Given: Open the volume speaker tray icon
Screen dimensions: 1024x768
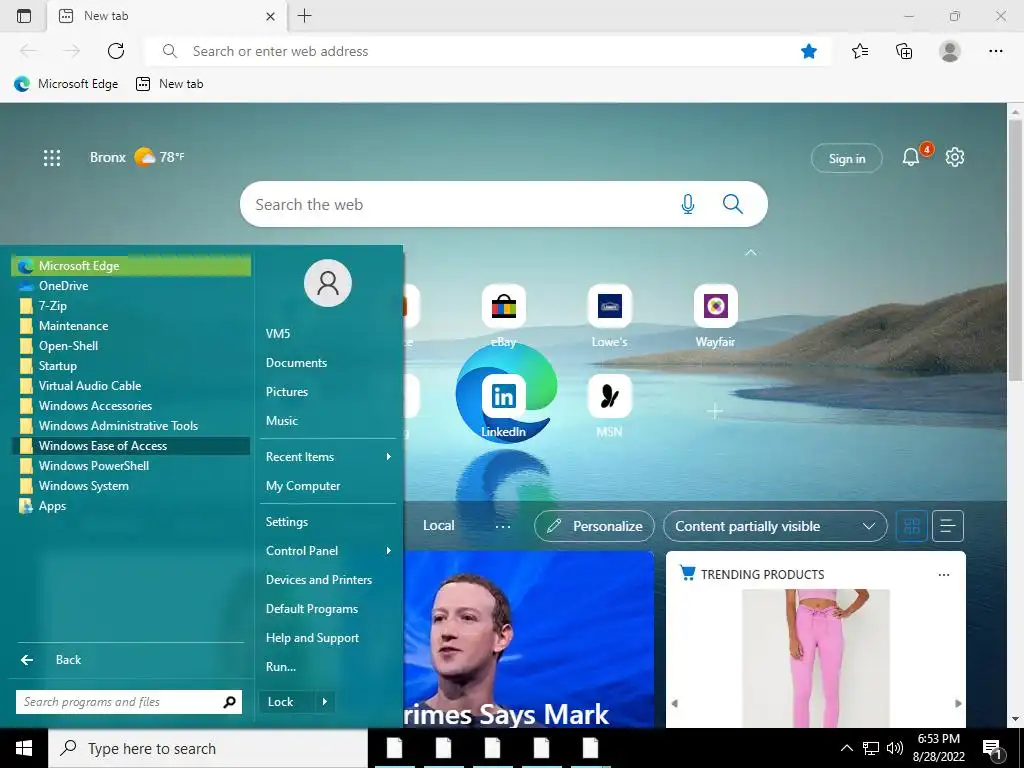Looking at the screenshot, I should coord(895,748).
